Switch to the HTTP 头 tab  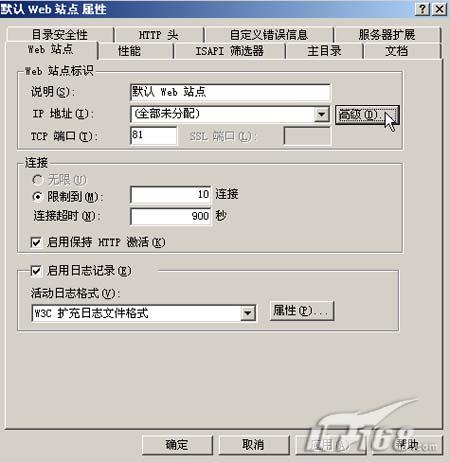tap(159, 35)
